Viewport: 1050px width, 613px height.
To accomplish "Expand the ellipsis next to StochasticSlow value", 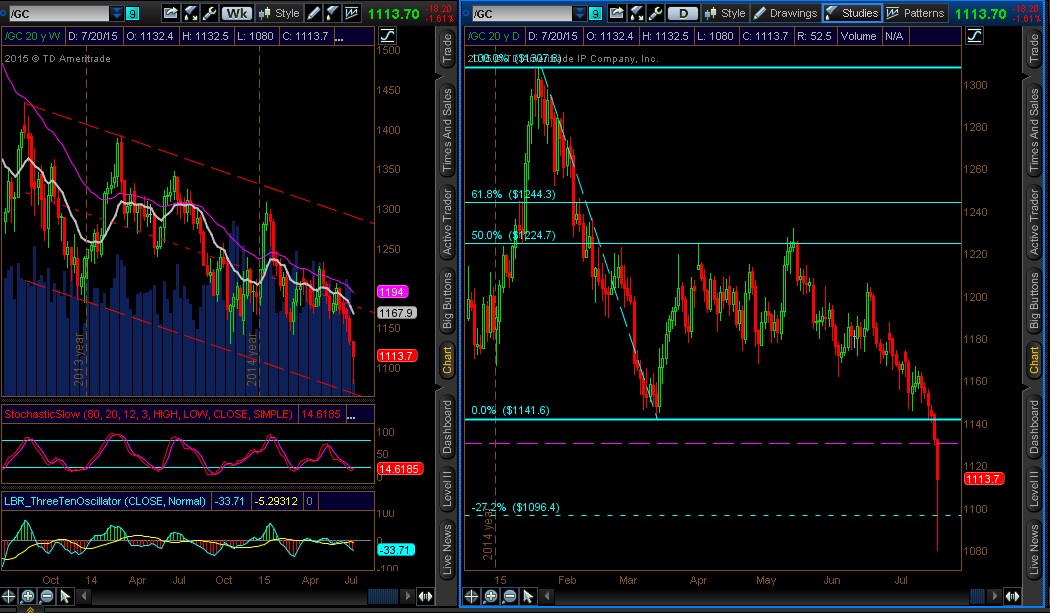I will pos(351,415).
